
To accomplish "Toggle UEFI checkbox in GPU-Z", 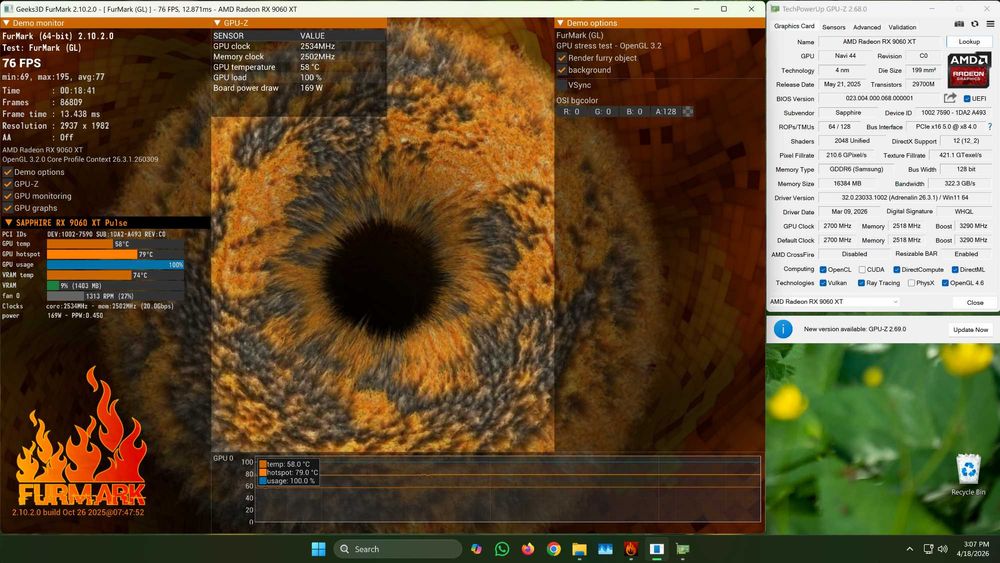I will click(967, 99).
